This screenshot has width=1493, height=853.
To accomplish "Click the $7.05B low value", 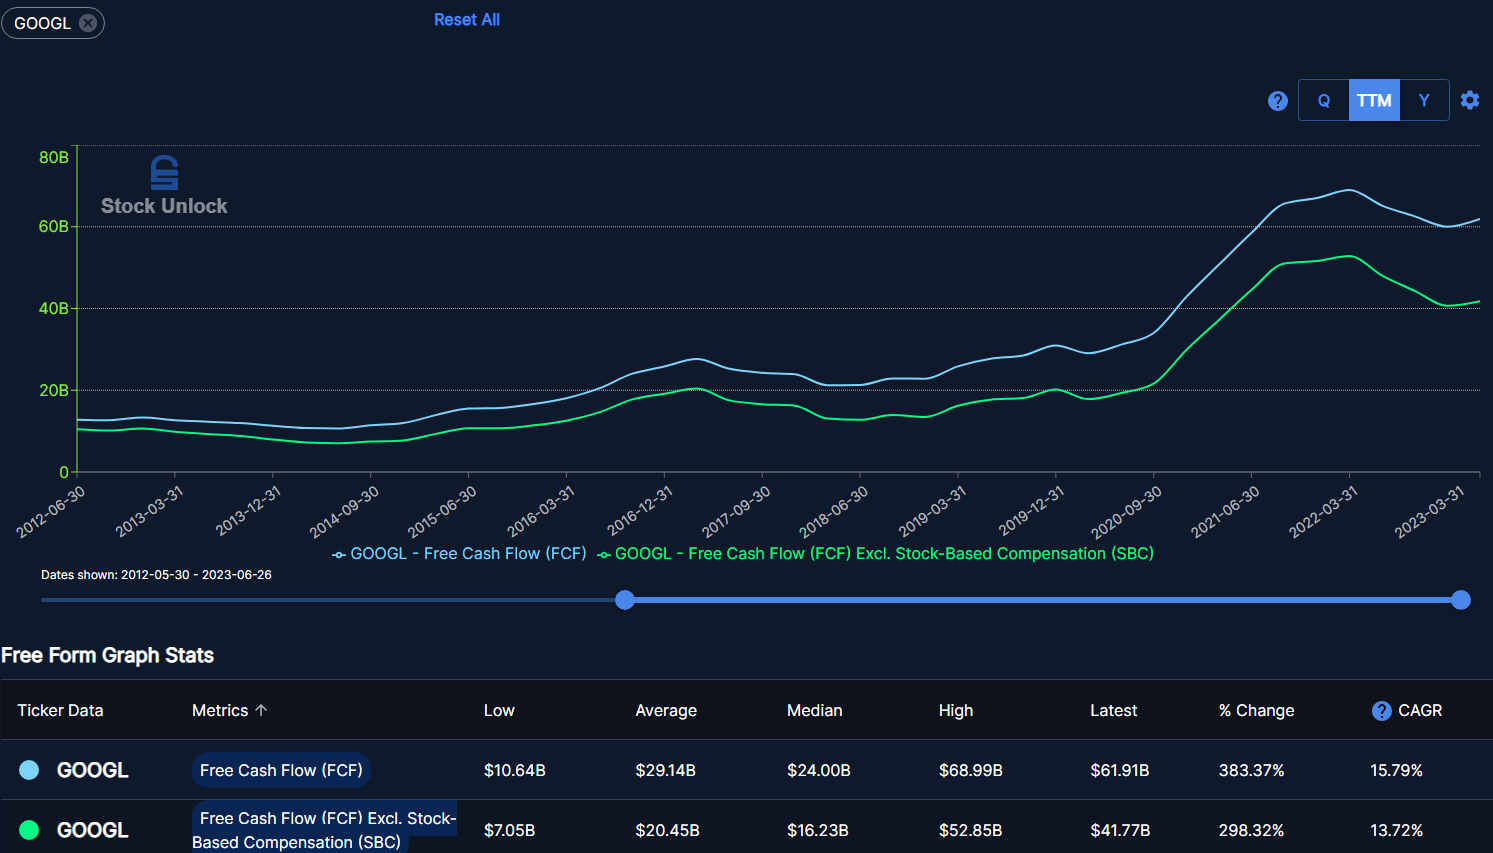I will [510, 830].
